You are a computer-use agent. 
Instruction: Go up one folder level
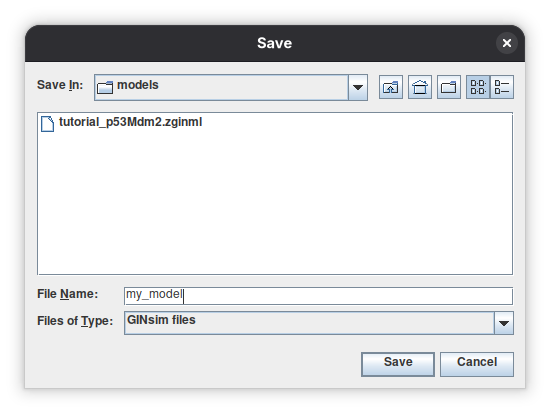pyautogui.click(x=391, y=87)
